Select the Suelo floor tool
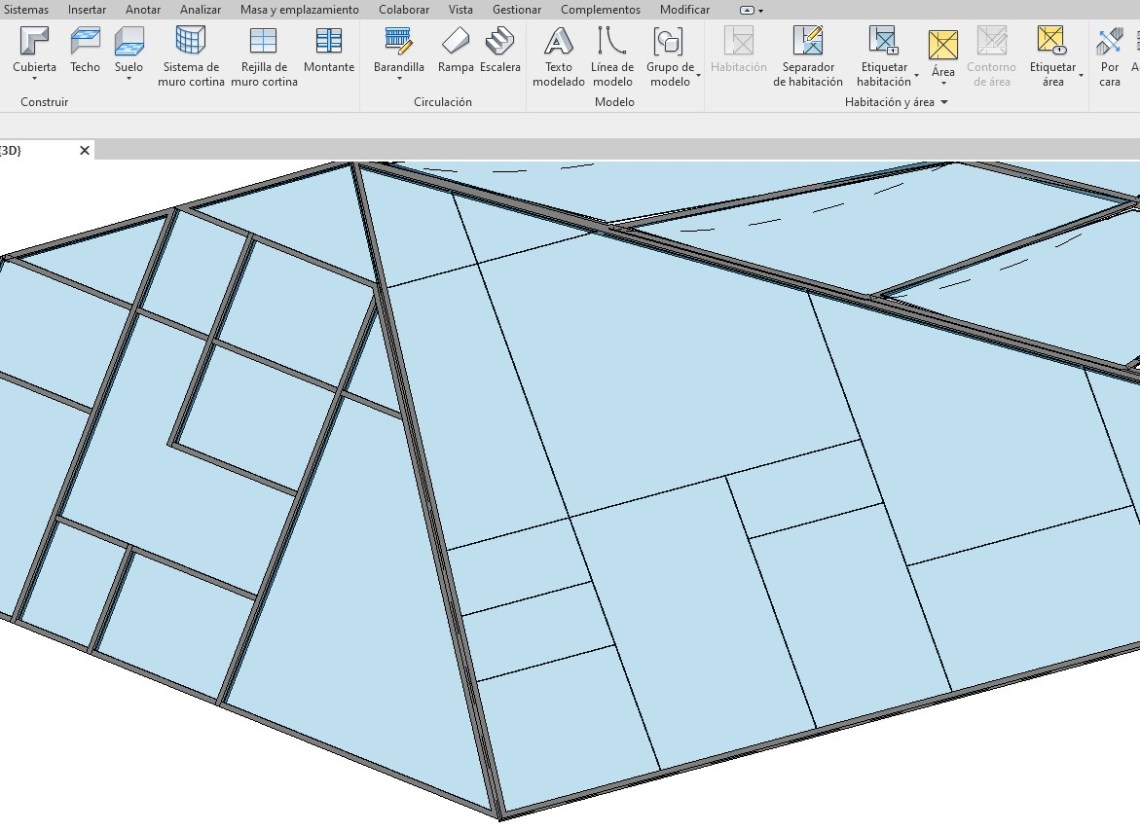Screen dimensions: 1140x831 128,48
